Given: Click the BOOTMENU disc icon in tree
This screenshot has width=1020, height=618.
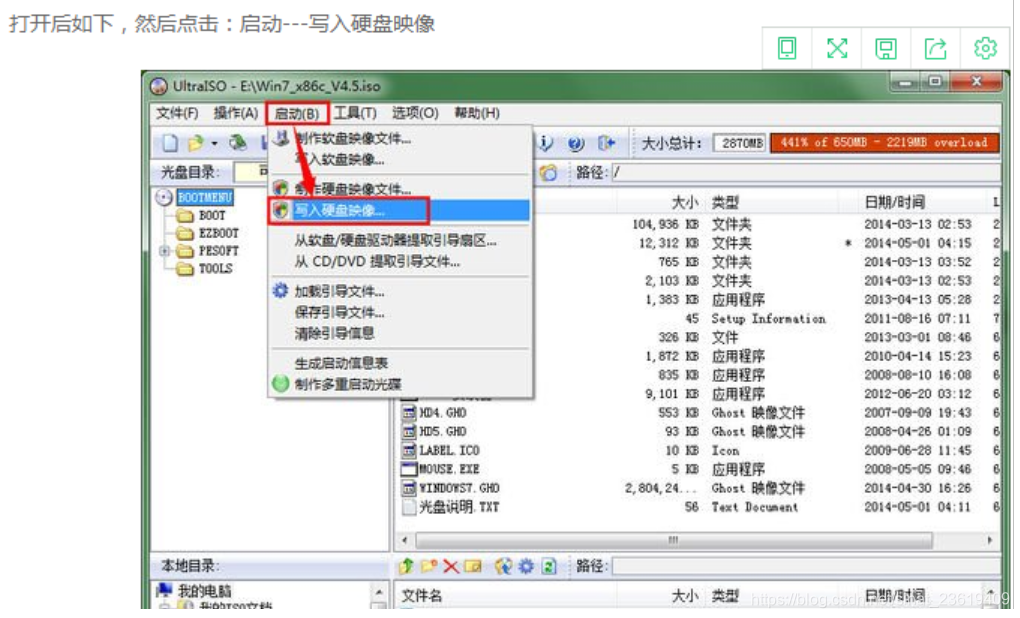Looking at the screenshot, I should tap(164, 197).
